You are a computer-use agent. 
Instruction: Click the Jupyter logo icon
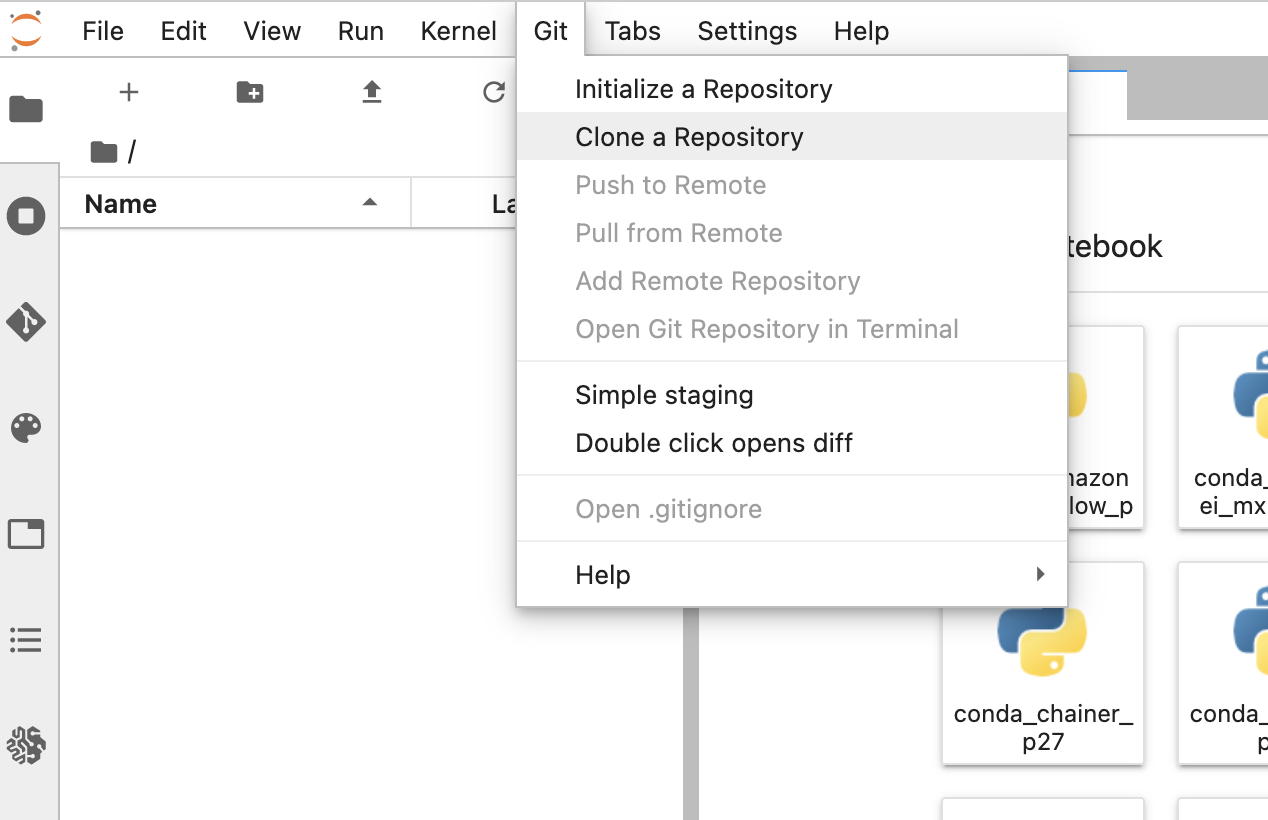click(x=26, y=30)
